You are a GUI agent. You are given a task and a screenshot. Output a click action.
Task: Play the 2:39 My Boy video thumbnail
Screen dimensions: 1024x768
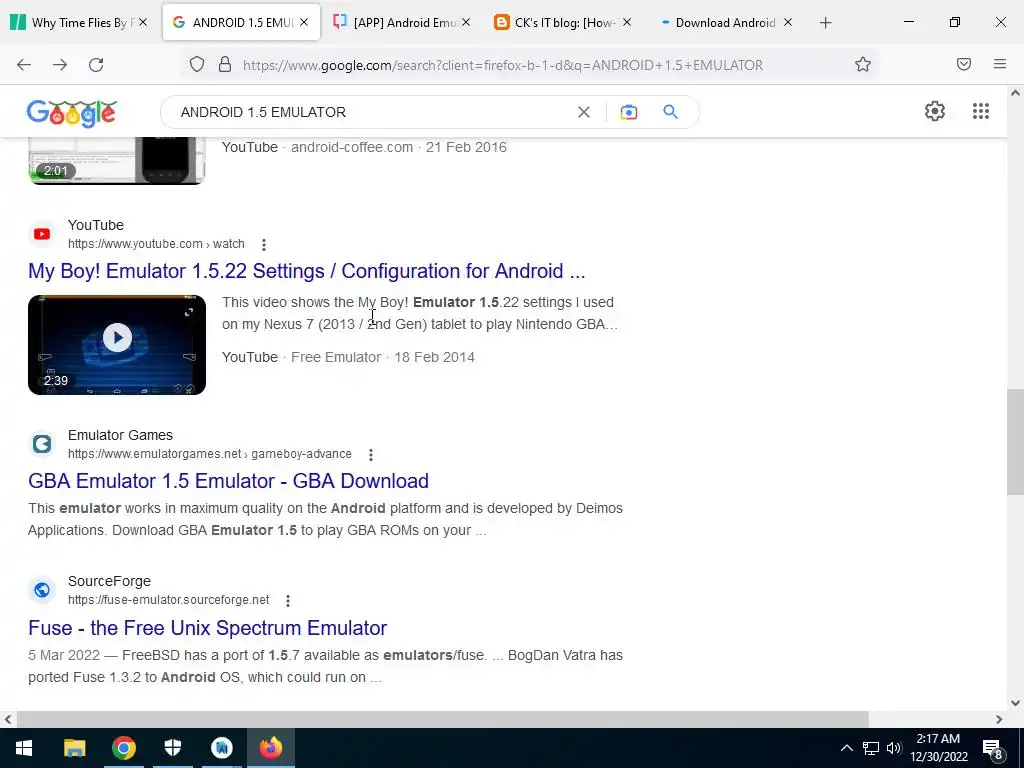(117, 345)
